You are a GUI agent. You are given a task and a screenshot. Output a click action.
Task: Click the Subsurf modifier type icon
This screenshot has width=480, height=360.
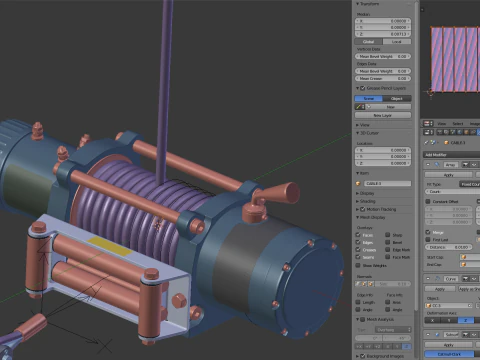pos(437,334)
